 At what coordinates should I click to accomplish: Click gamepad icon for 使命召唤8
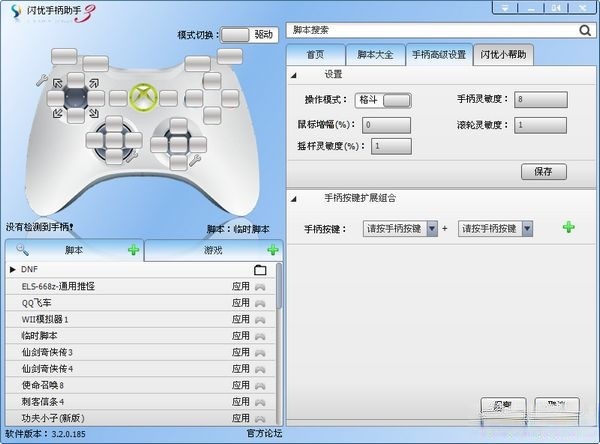click(x=260, y=385)
